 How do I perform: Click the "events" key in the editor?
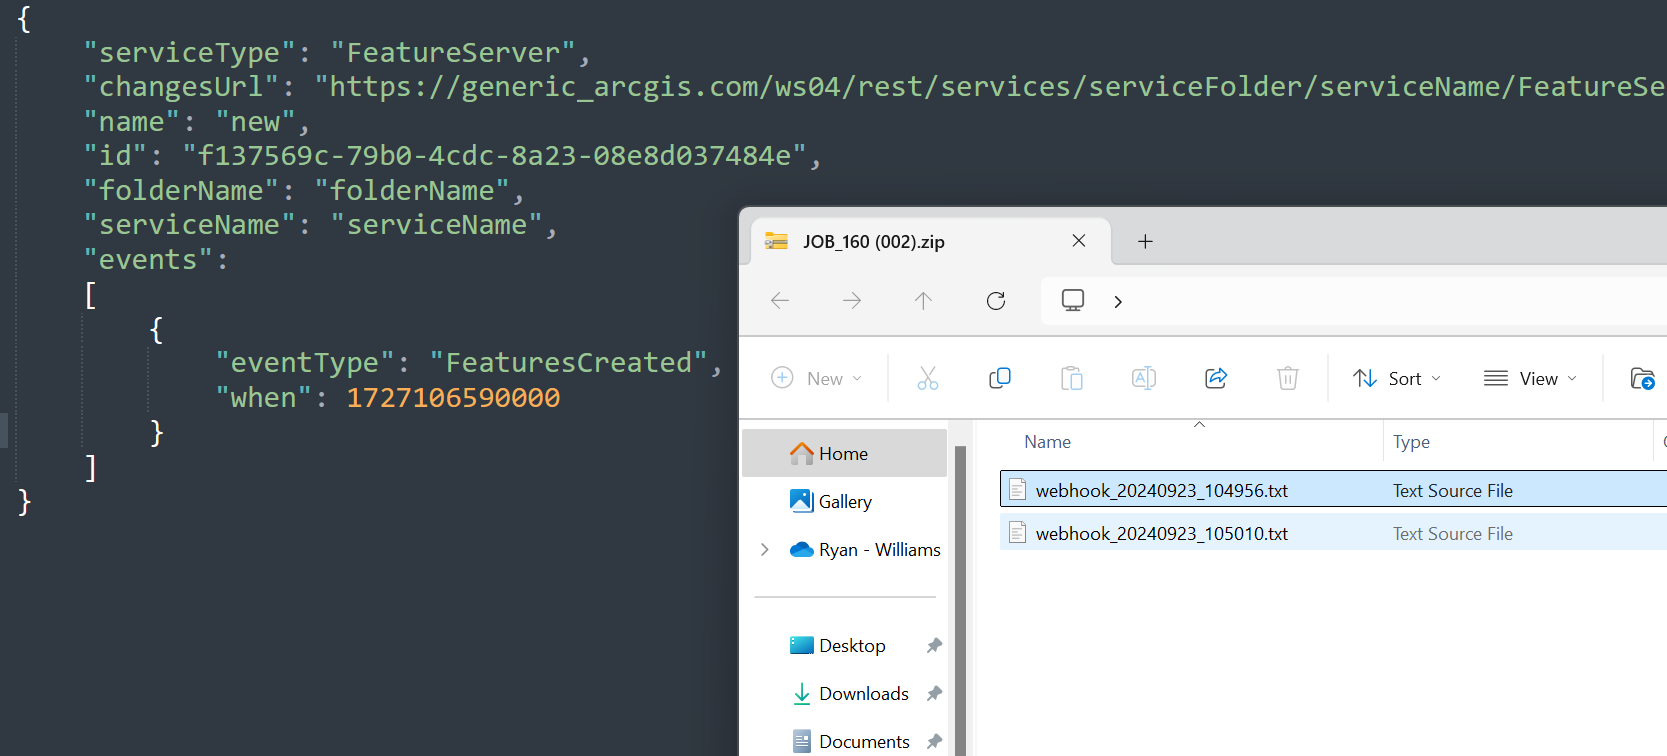click(x=148, y=259)
